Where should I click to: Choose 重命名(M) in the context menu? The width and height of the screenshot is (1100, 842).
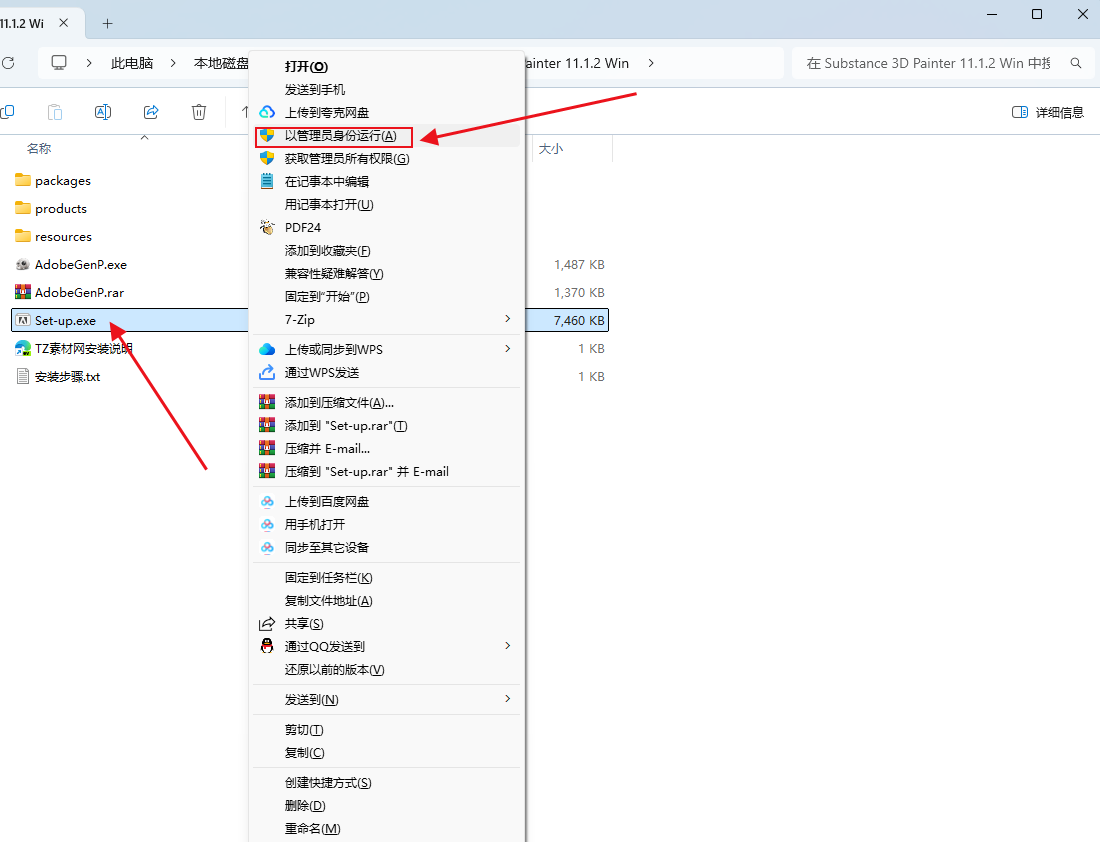click(387, 829)
